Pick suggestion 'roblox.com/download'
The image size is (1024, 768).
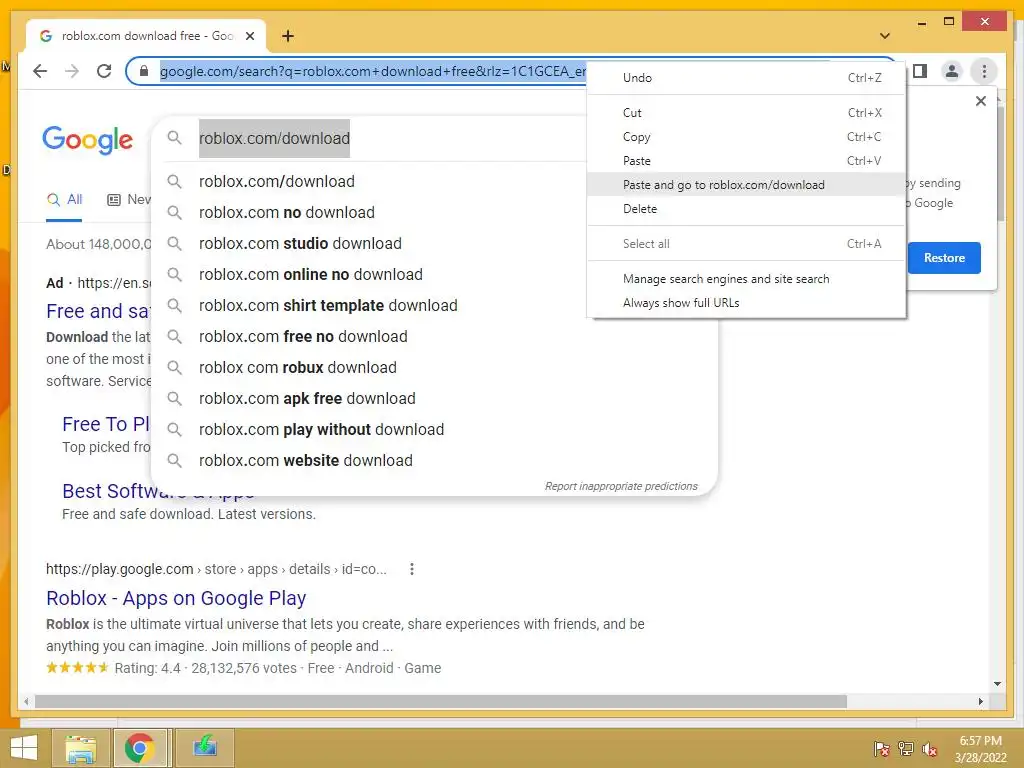(x=434, y=182)
